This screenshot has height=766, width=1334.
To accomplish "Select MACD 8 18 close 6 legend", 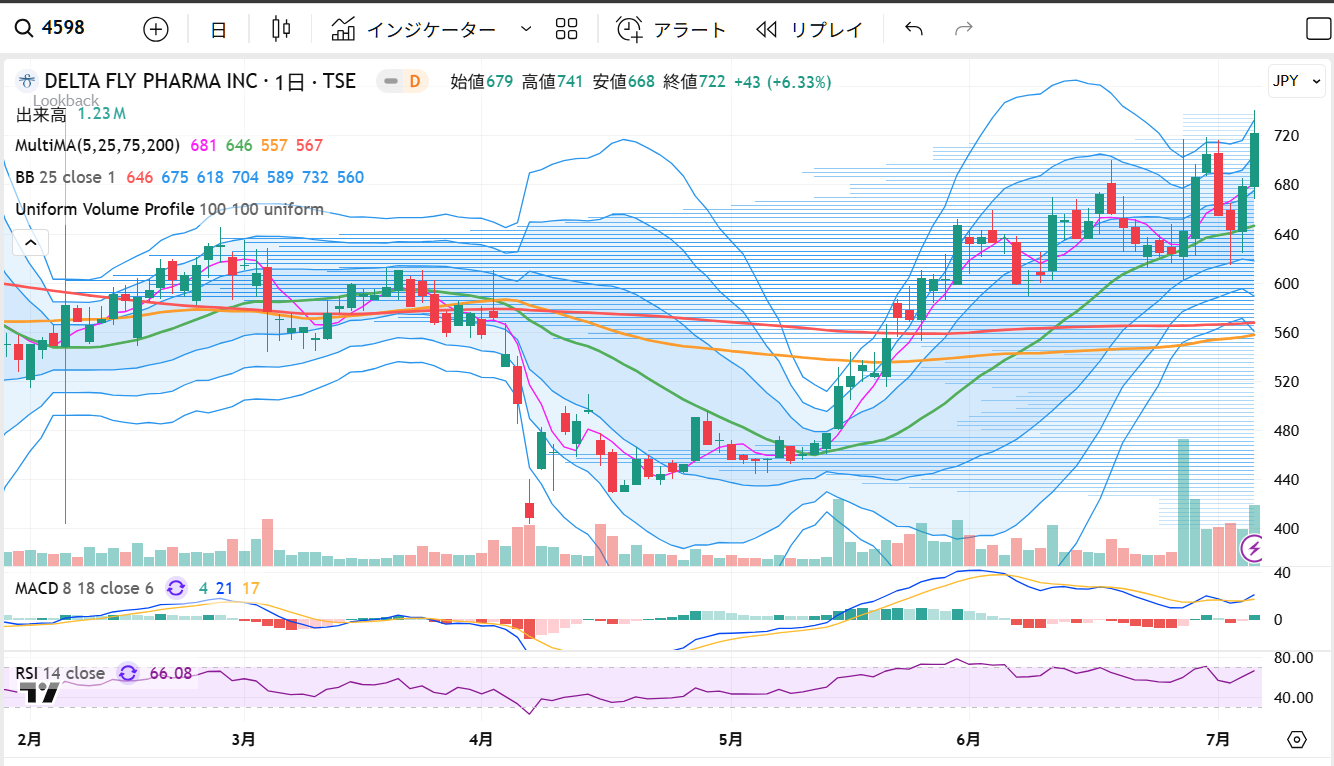I will 84,588.
